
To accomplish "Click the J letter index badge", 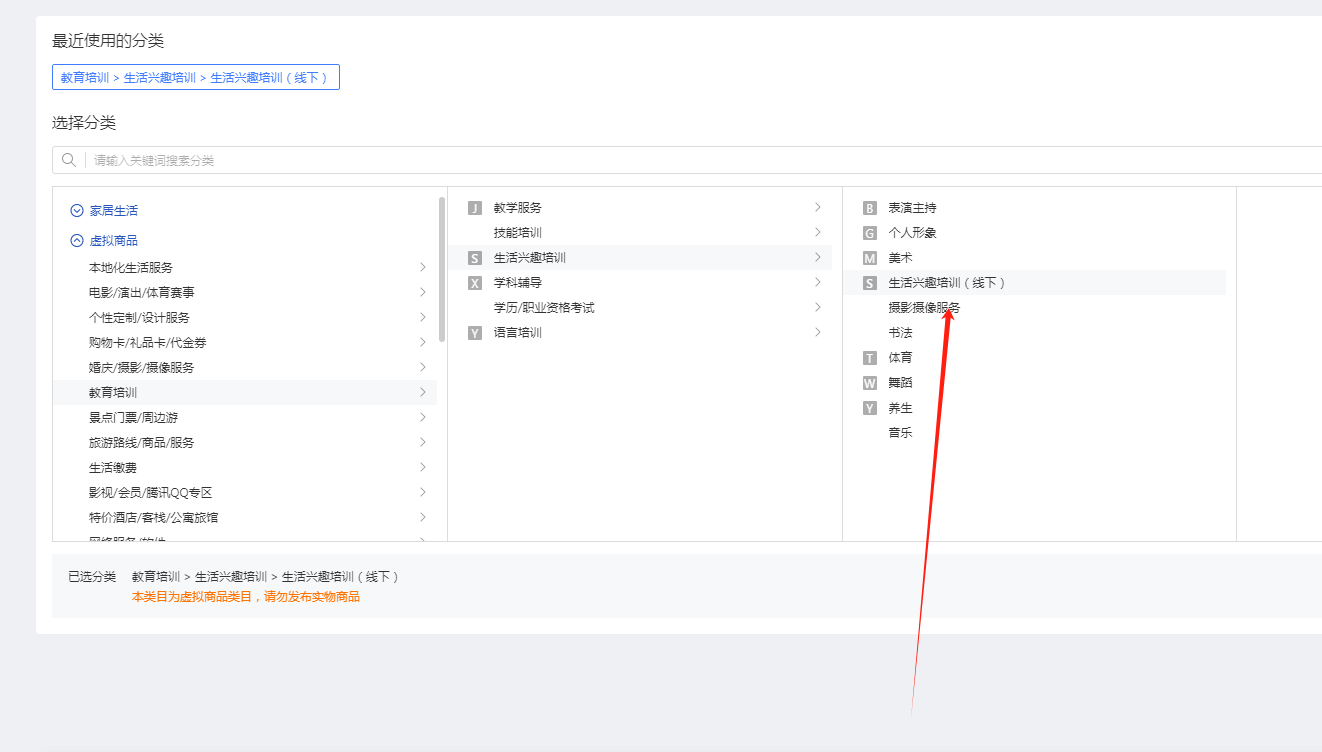I will [475, 208].
